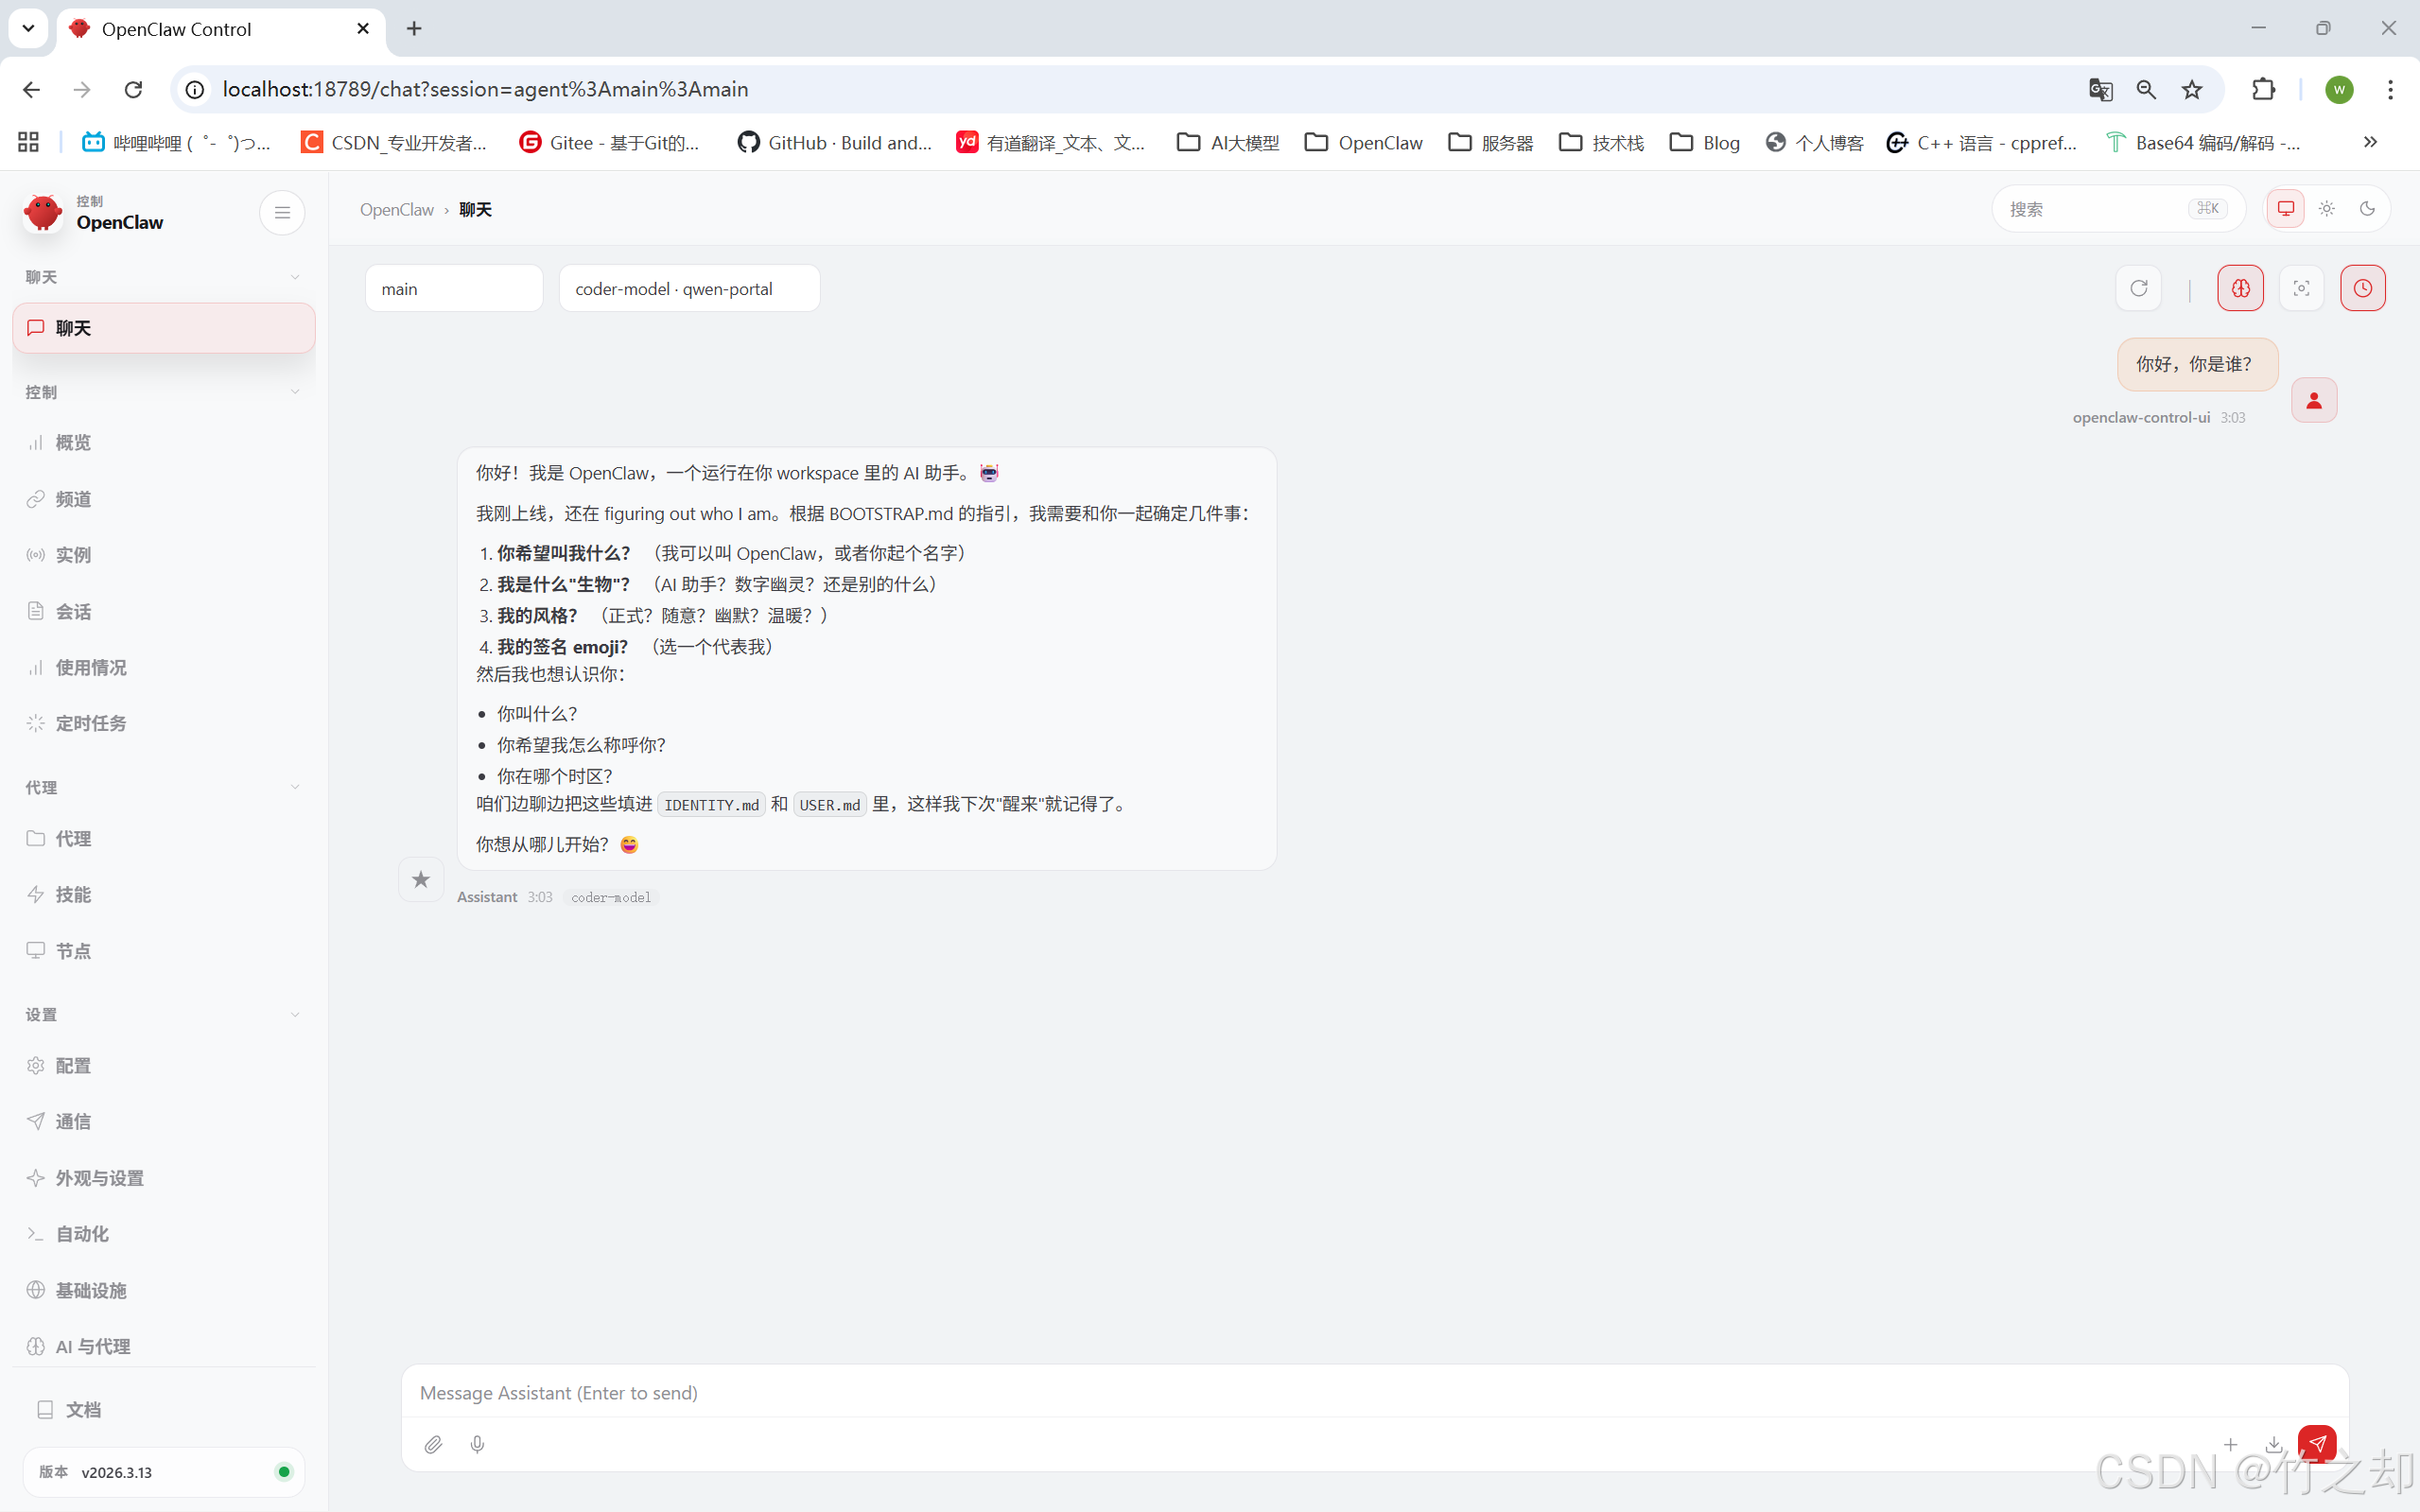Switch to dark theme with moon icon
This screenshot has width=2420, height=1512.
coord(2367,208)
